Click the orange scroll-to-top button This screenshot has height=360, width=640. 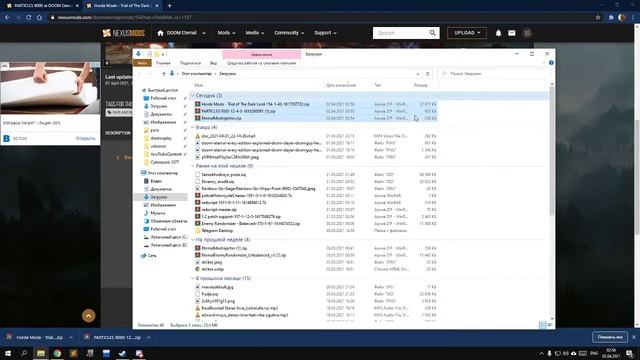click(x=89, y=316)
